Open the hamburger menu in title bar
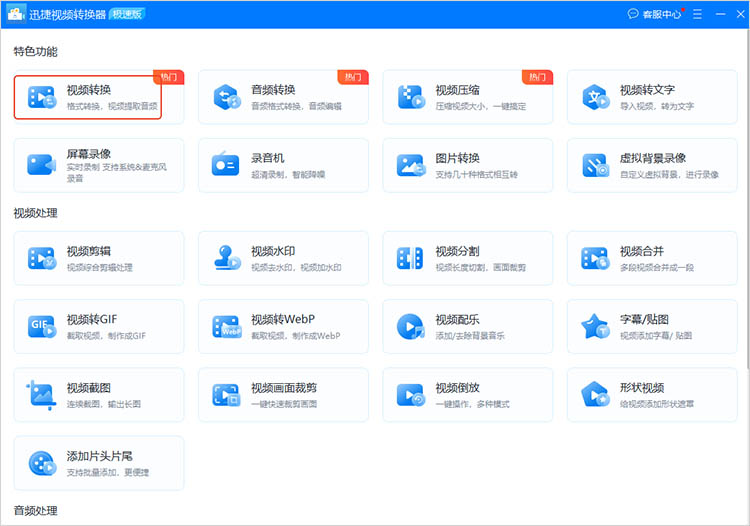Screen dimensions: 750x526 click(x=695, y=14)
